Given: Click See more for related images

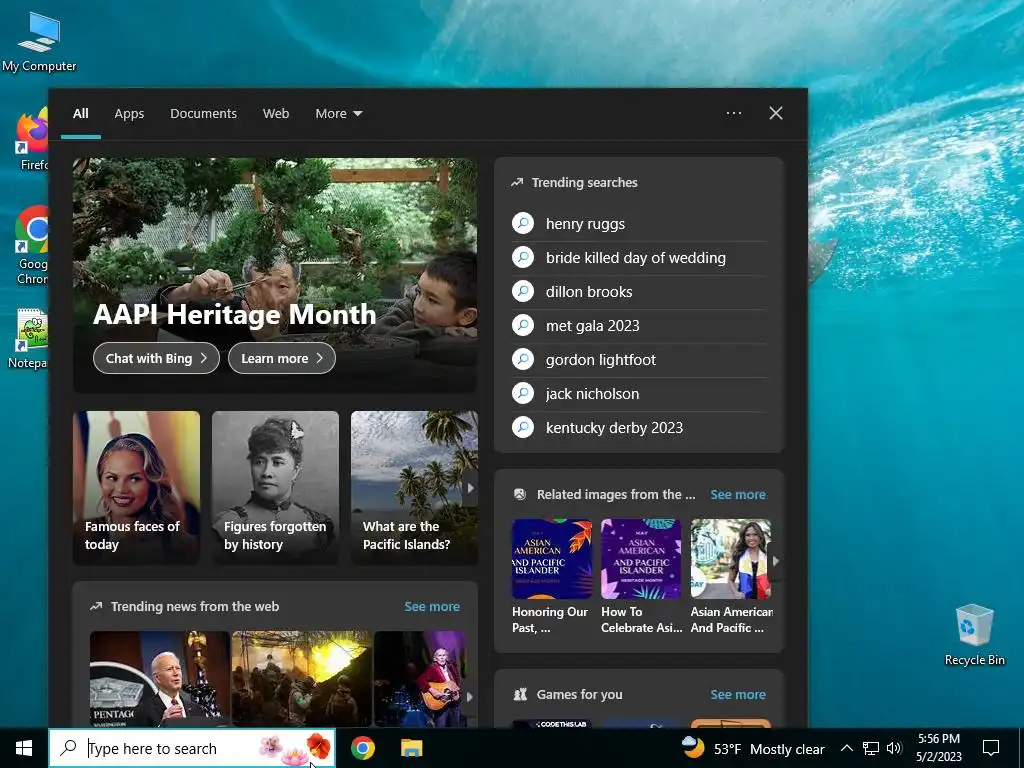Looking at the screenshot, I should 738,494.
